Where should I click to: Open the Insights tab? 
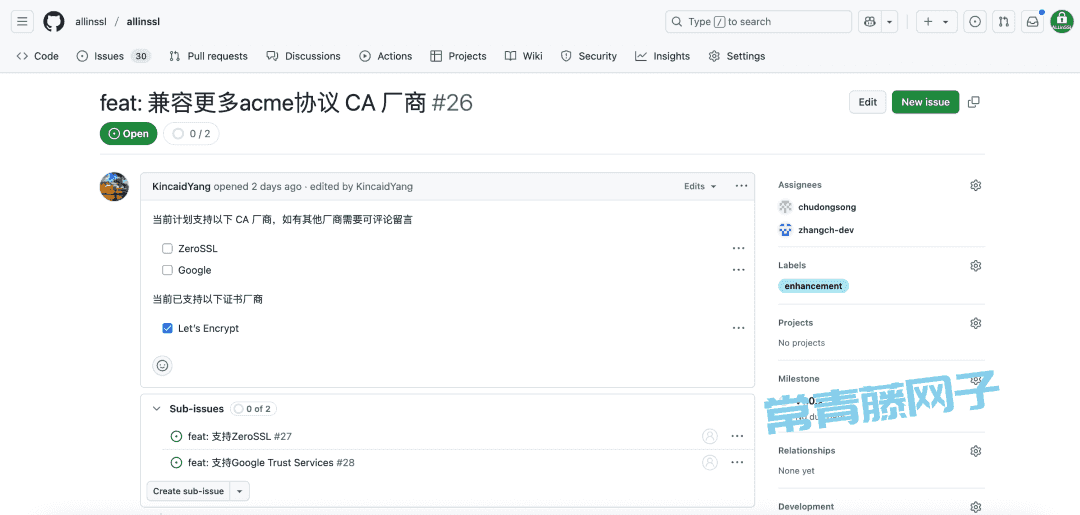tap(663, 56)
